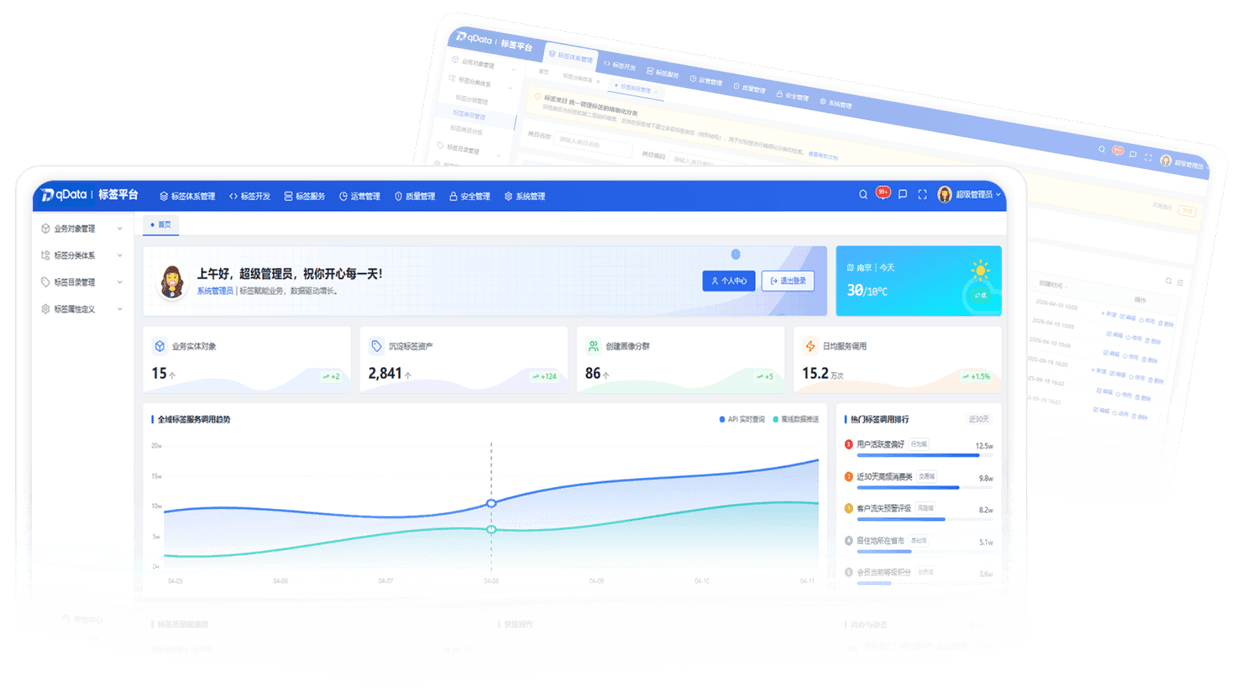
Task: Click sun weather icon on 南京 card
Action: click(979, 270)
